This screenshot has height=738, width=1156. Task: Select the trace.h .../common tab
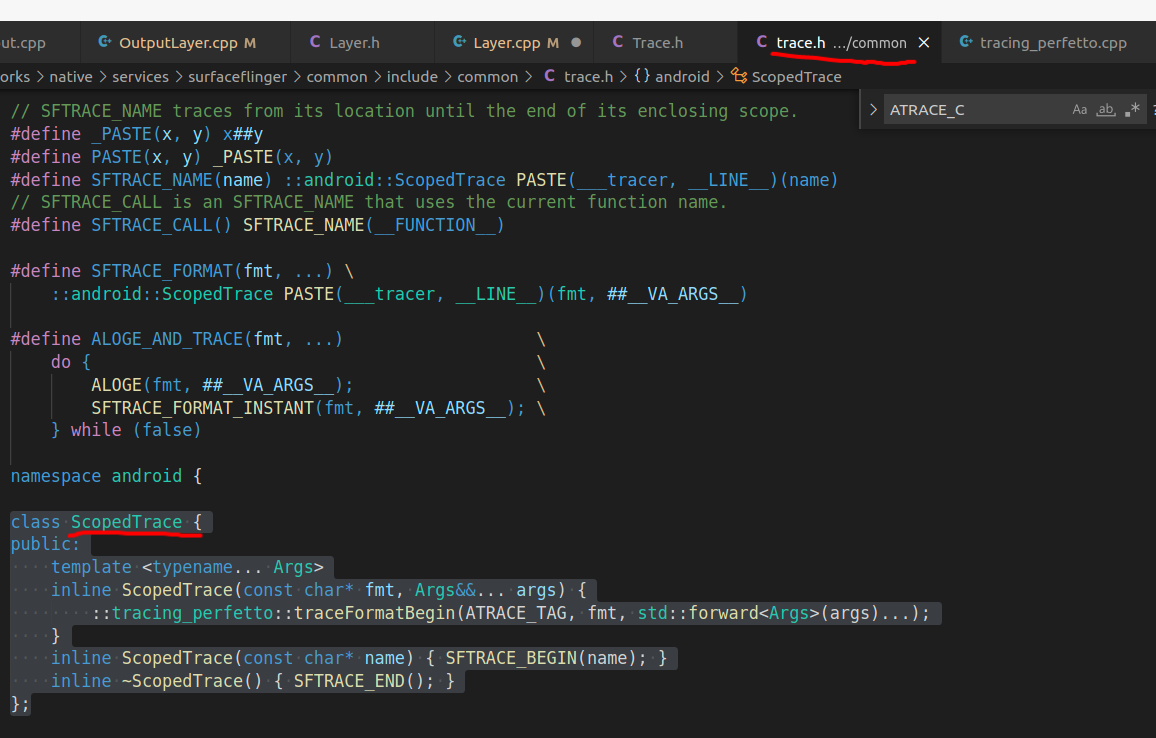(x=840, y=43)
